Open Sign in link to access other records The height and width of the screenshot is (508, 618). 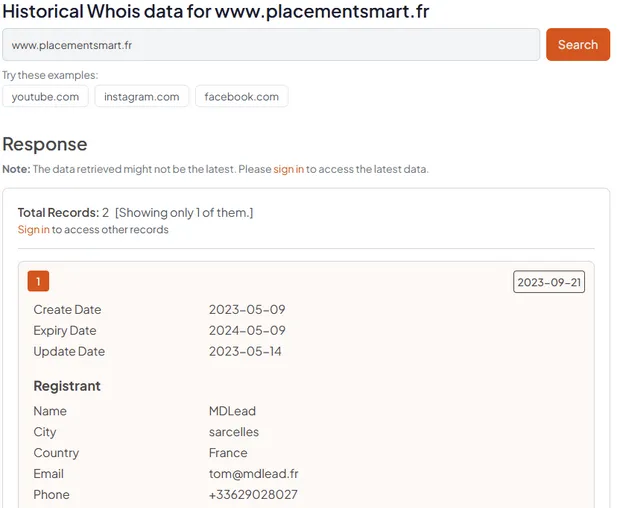coord(33,230)
